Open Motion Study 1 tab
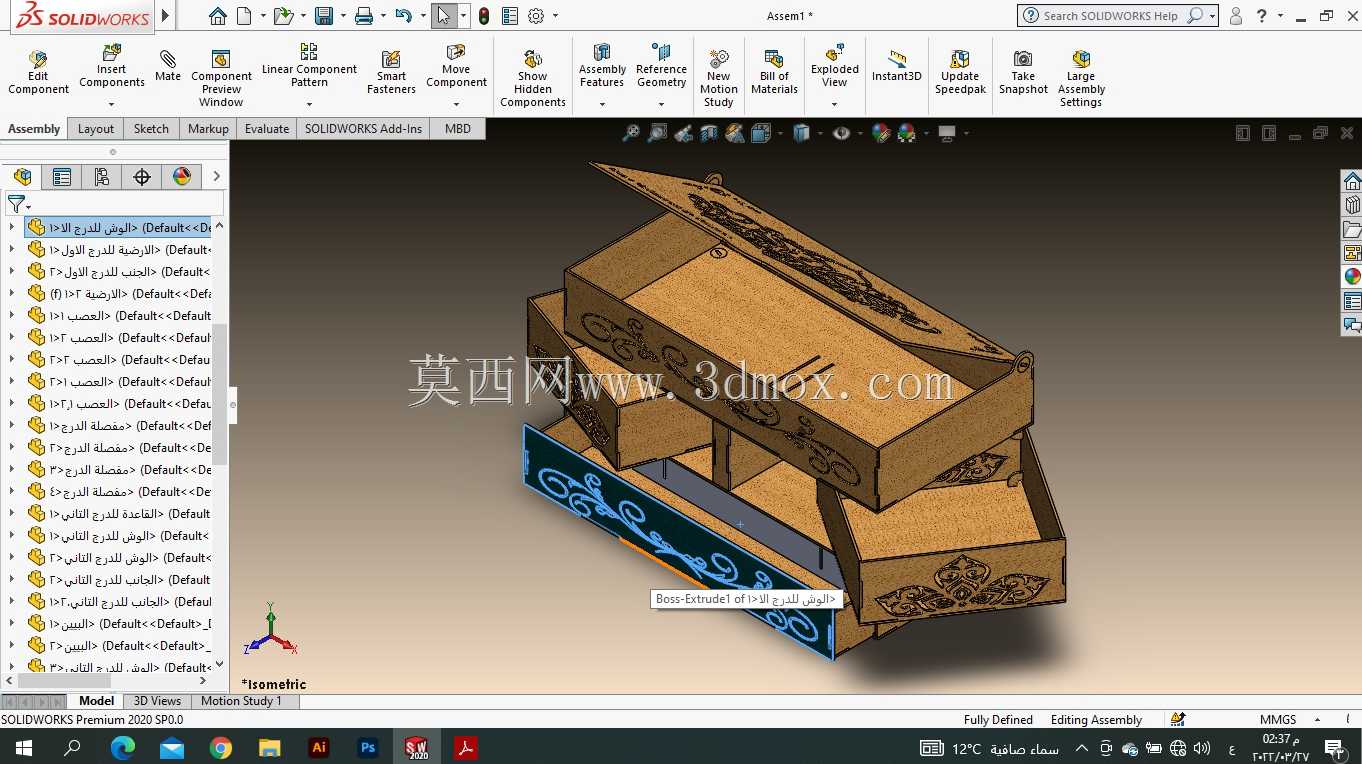The height and width of the screenshot is (764, 1362). pyautogui.click(x=241, y=701)
